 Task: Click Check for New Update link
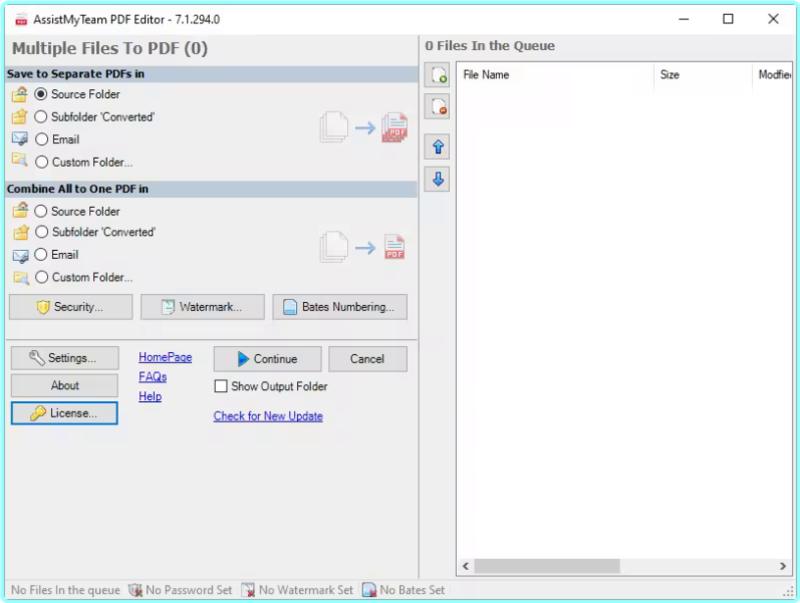[268, 416]
